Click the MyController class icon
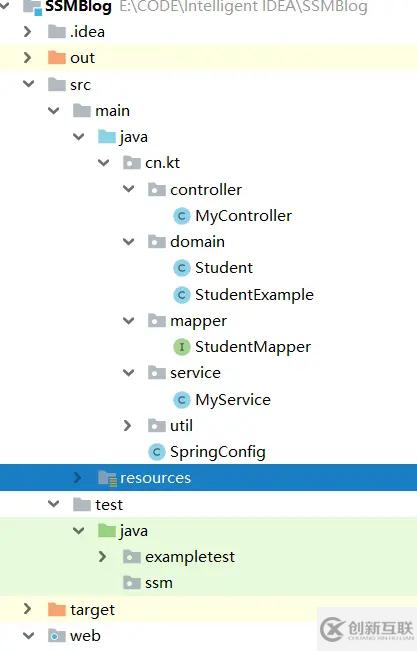The height and width of the screenshot is (651, 417). (x=182, y=216)
